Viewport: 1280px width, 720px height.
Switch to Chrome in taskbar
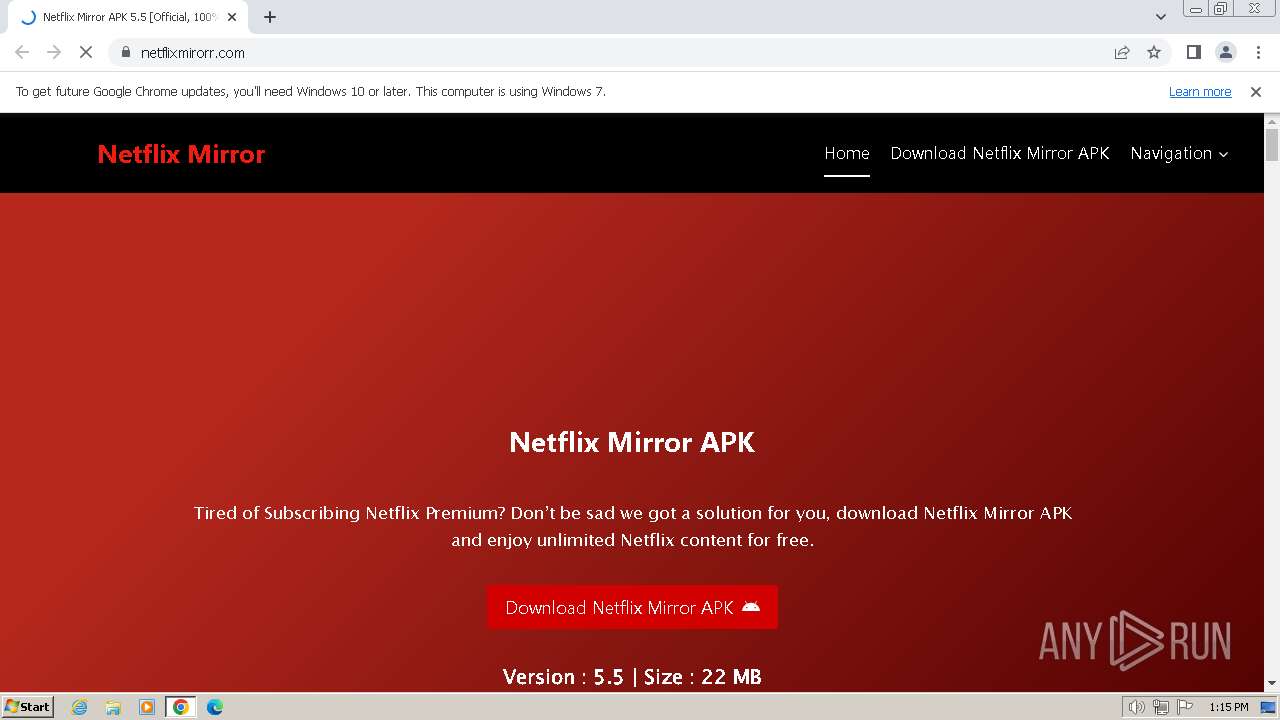pos(181,707)
